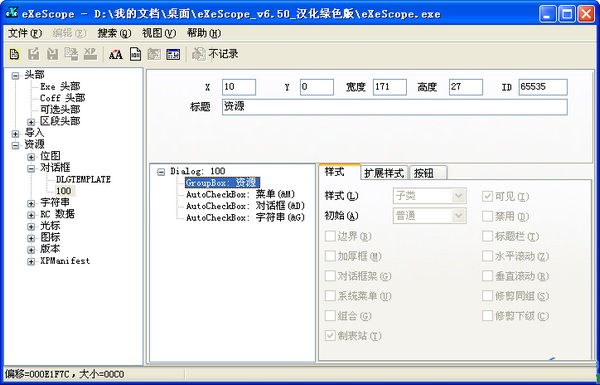
Task: Click the greyed save updates toolbar icon
Action: click(71, 54)
